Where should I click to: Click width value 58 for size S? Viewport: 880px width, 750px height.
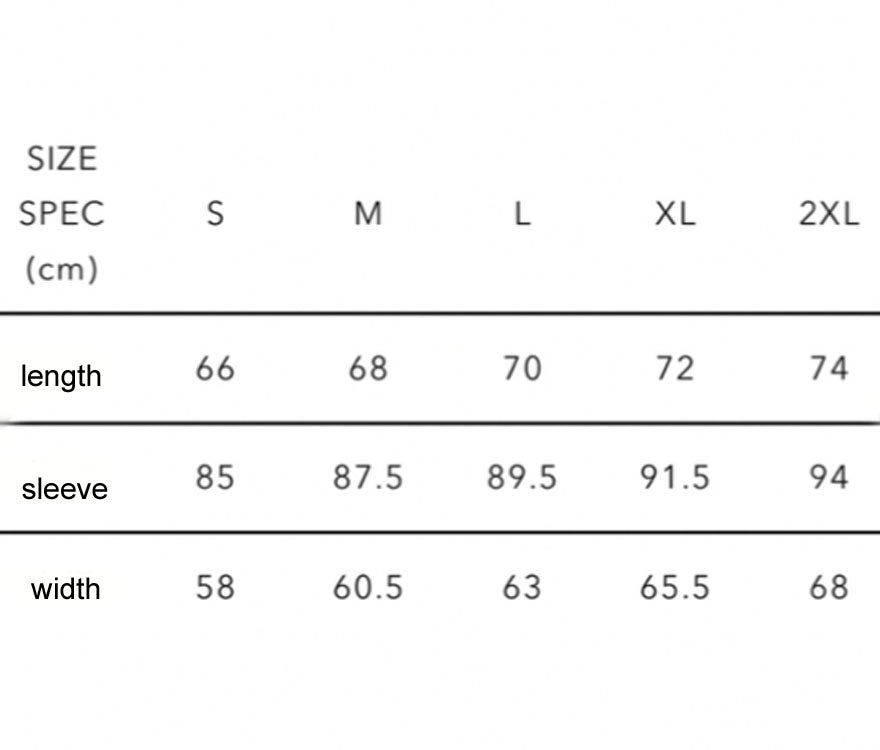click(x=215, y=588)
